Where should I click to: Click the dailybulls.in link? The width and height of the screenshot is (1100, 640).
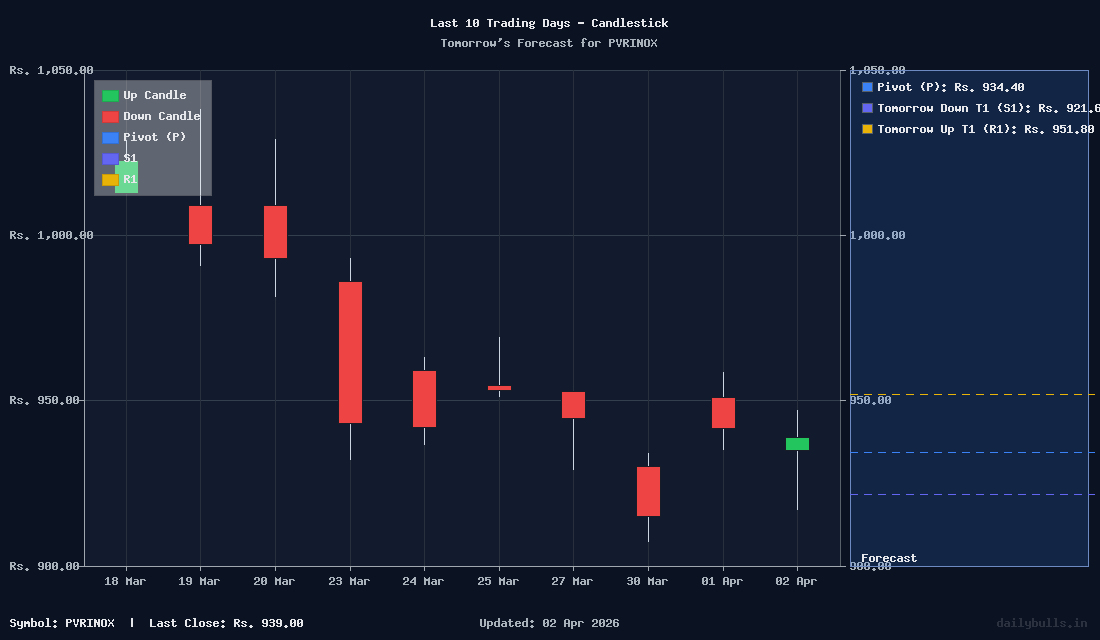click(x=1043, y=622)
